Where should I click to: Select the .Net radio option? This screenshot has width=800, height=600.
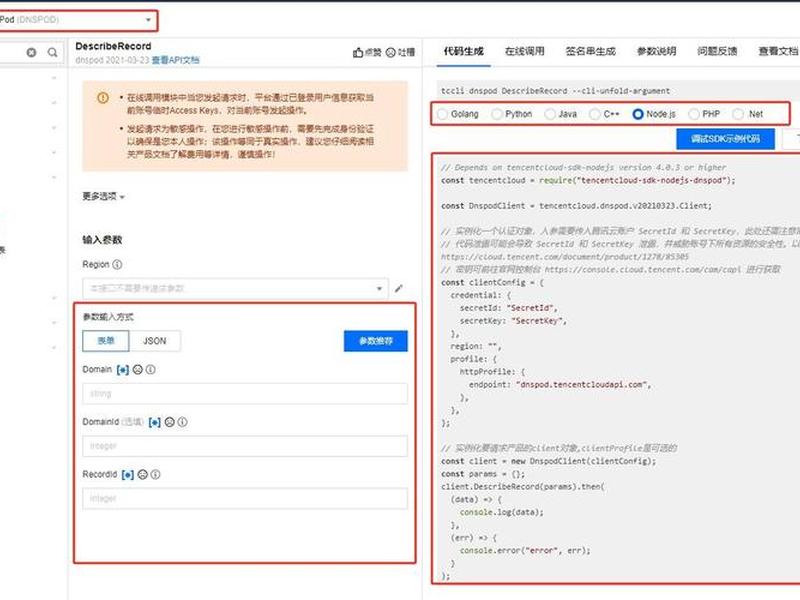tap(738, 114)
